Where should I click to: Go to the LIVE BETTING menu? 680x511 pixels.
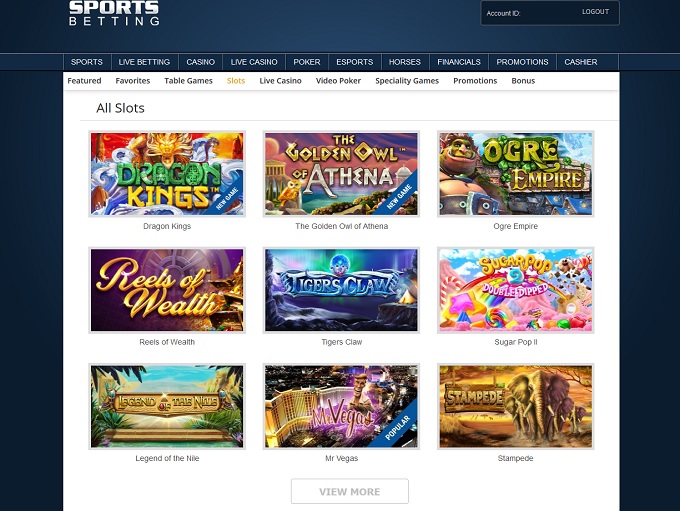click(144, 62)
